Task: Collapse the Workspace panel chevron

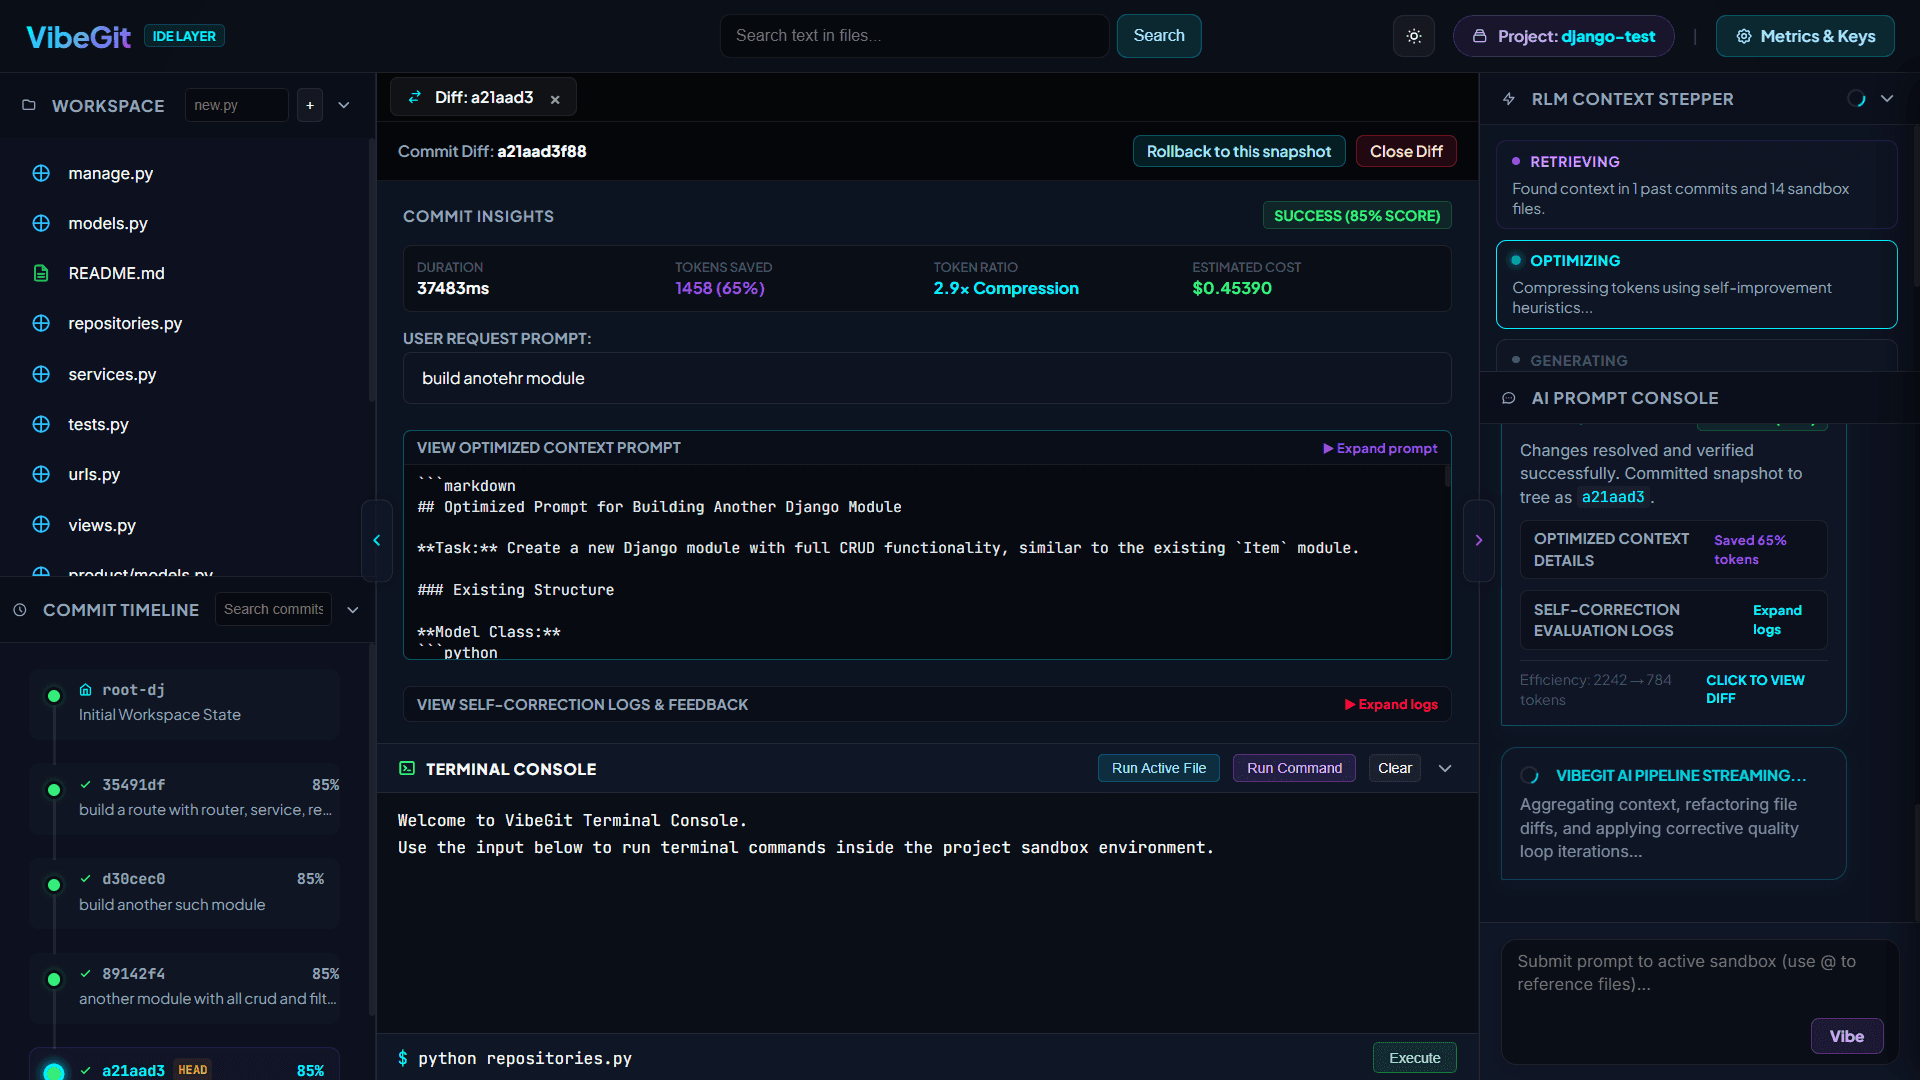Action: 344,105
